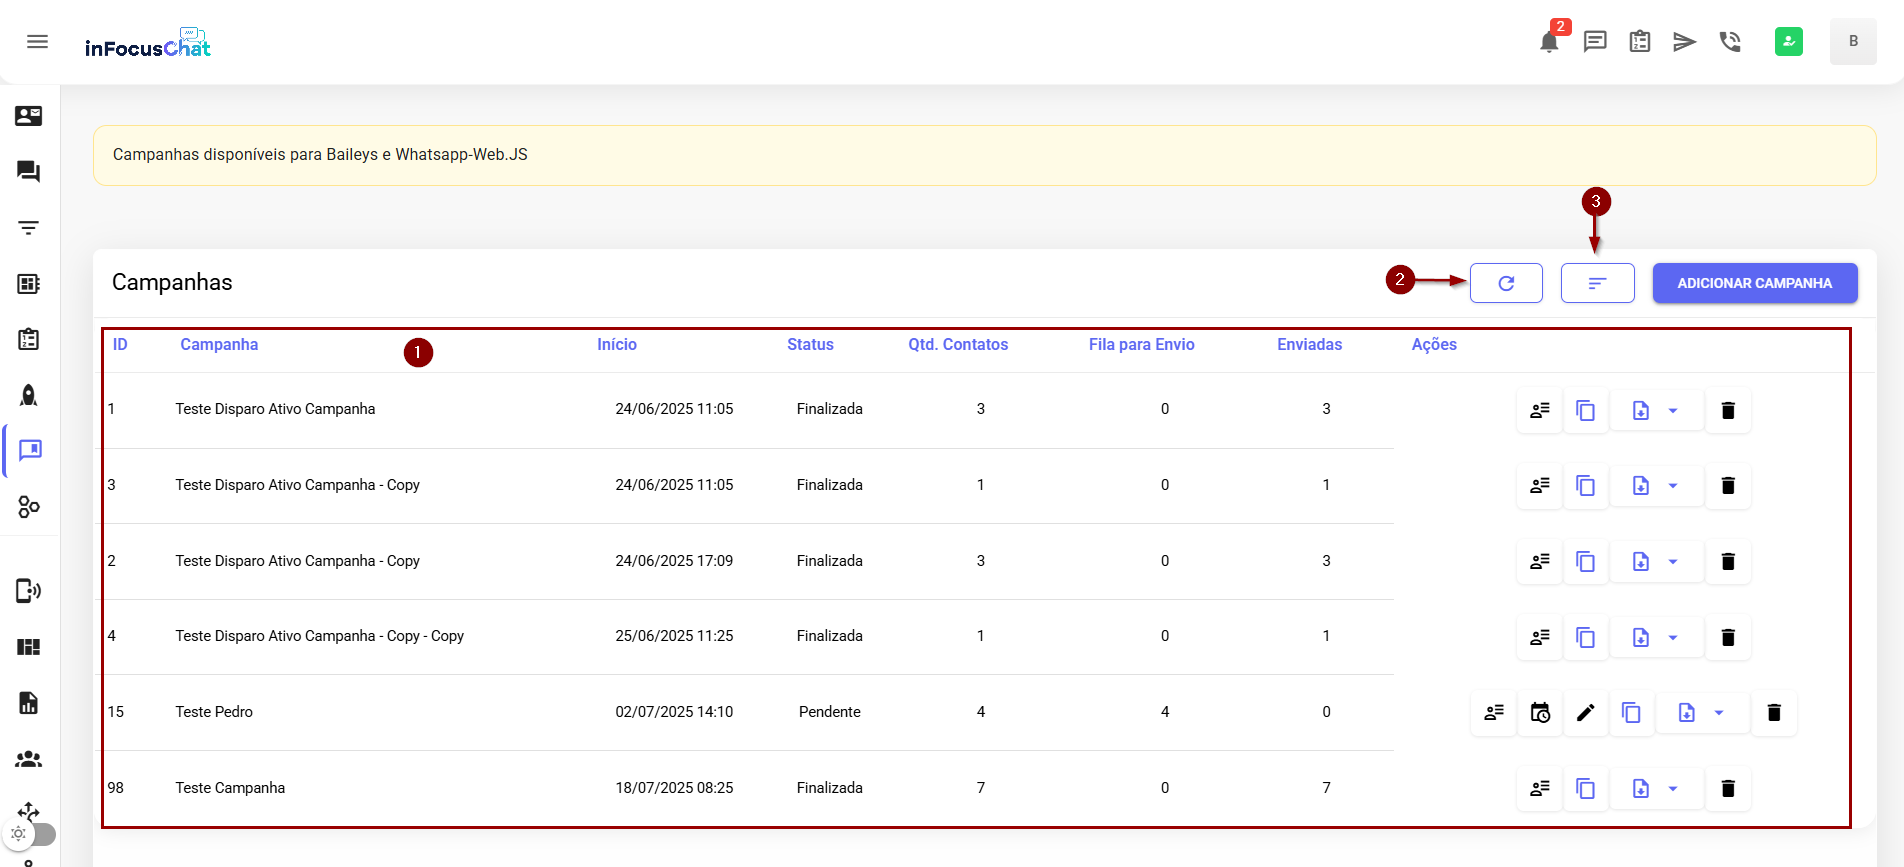Edit Teste Pedro campaign with pencil icon

[x=1585, y=713]
